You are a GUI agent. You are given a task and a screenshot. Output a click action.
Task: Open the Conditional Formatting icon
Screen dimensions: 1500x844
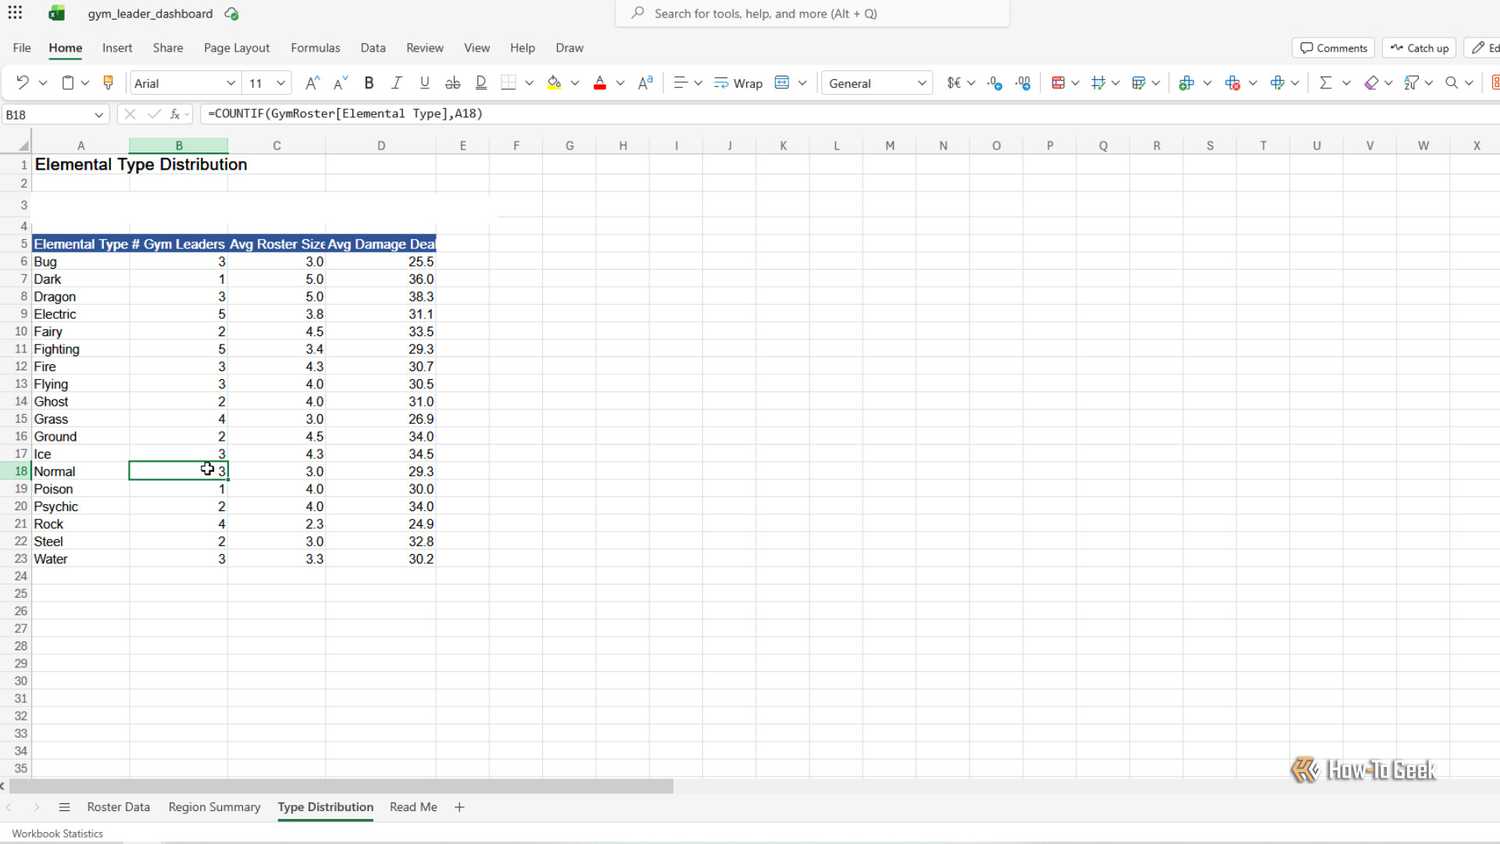(x=1058, y=83)
